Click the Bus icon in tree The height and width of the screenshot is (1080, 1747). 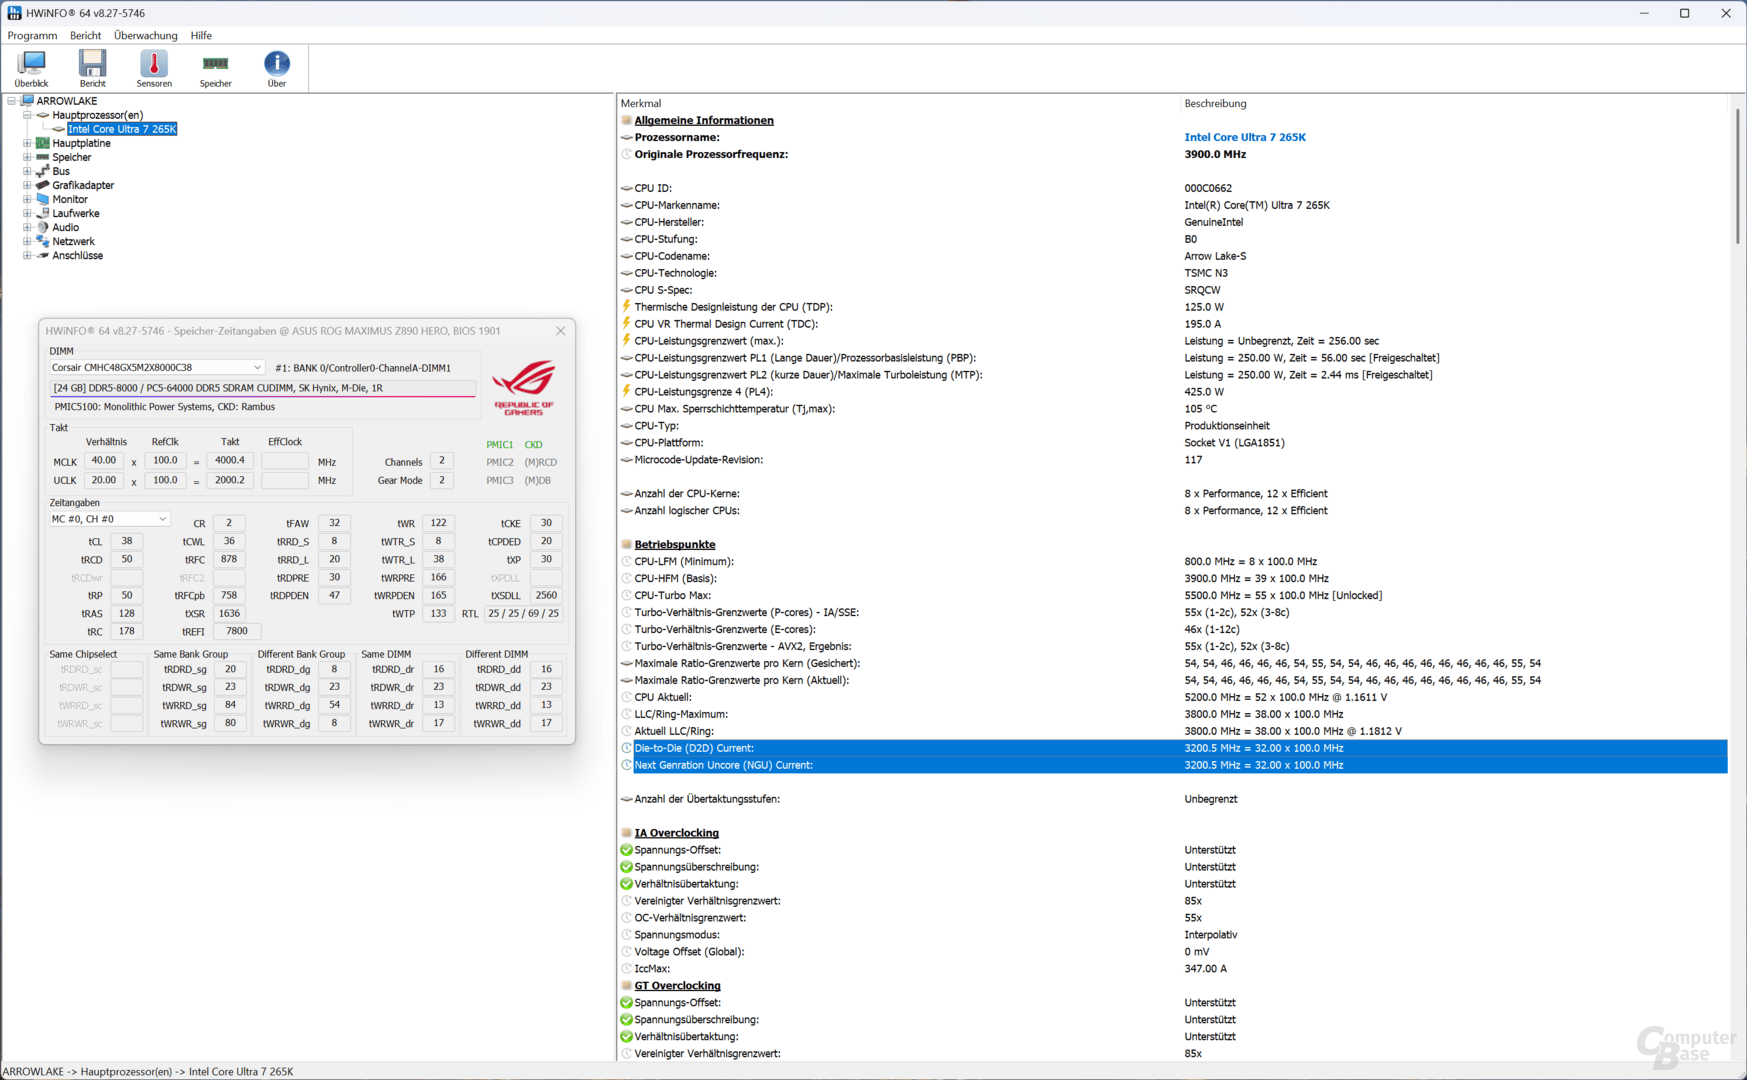(43, 171)
